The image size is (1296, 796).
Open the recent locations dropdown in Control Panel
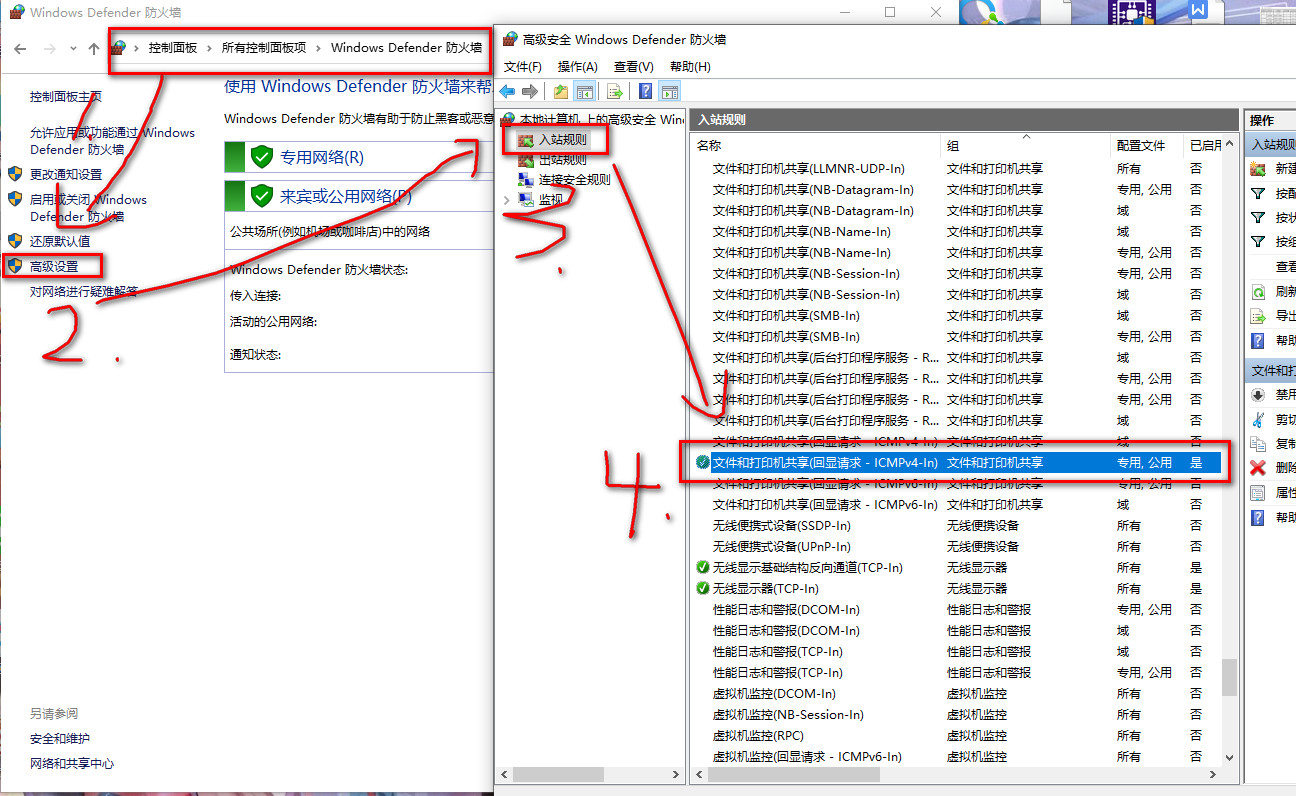click(x=73, y=48)
